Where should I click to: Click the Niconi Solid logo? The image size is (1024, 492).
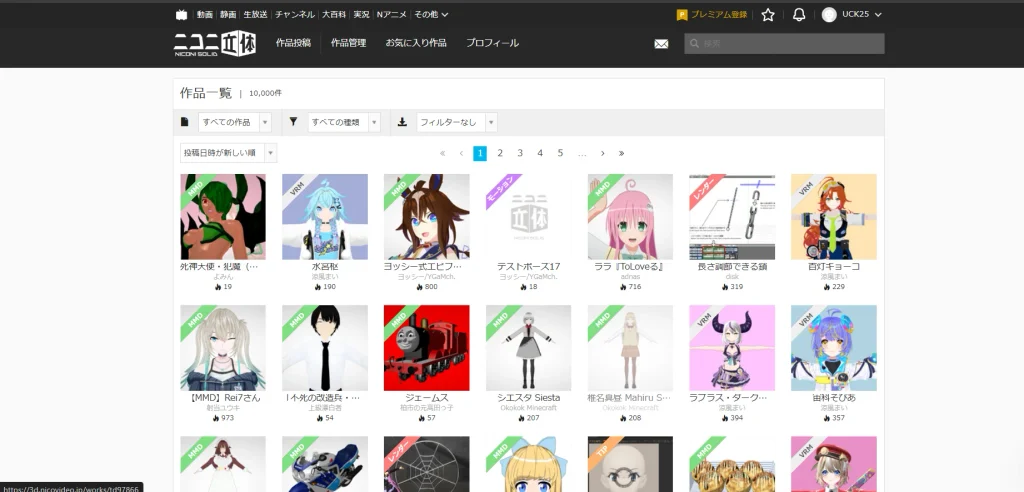point(215,43)
